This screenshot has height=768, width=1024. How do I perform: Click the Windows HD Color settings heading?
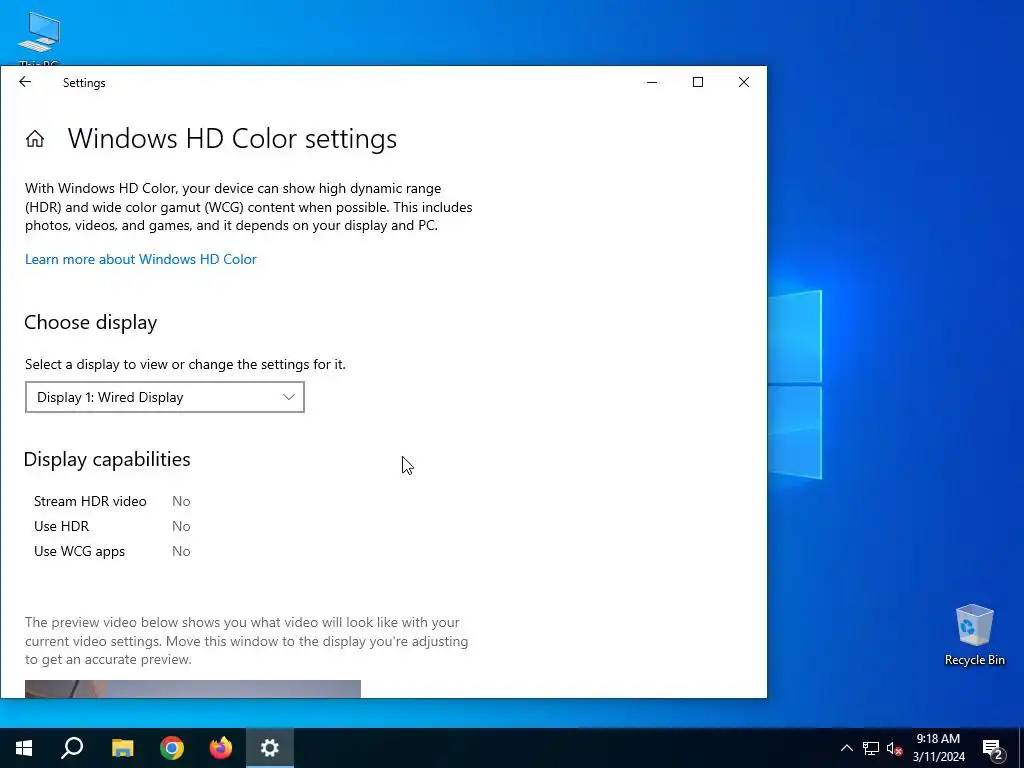[x=232, y=138]
